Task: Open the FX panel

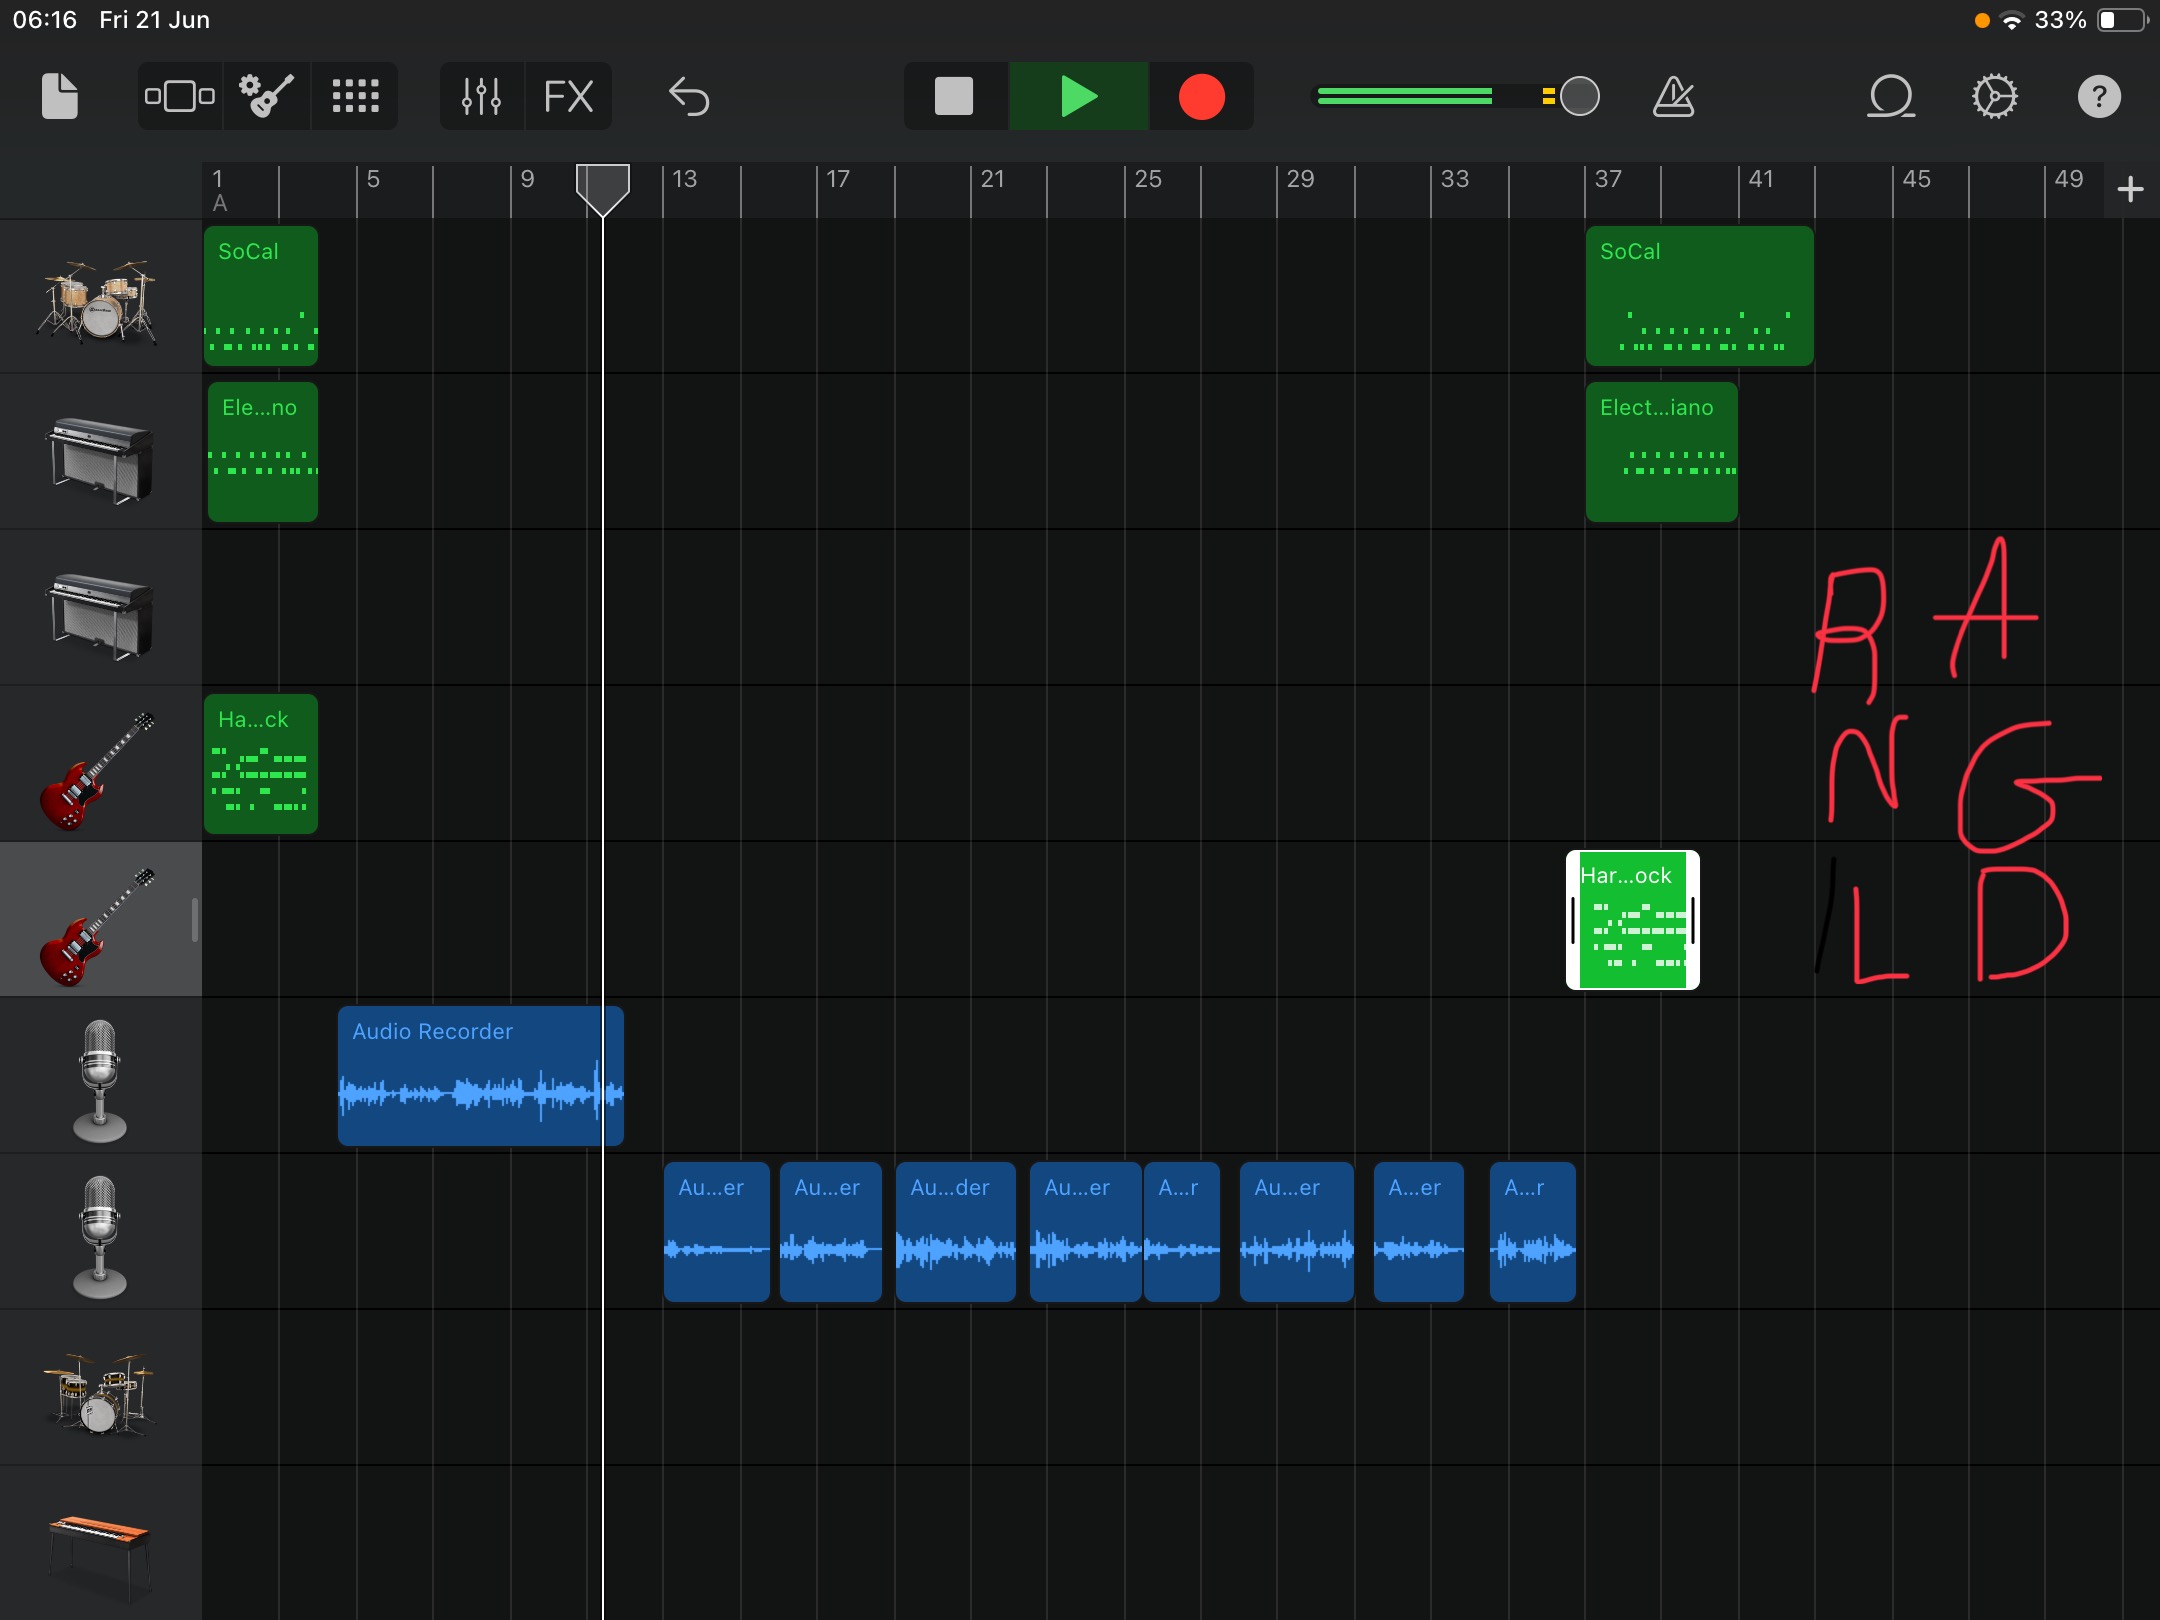Action: coord(568,97)
